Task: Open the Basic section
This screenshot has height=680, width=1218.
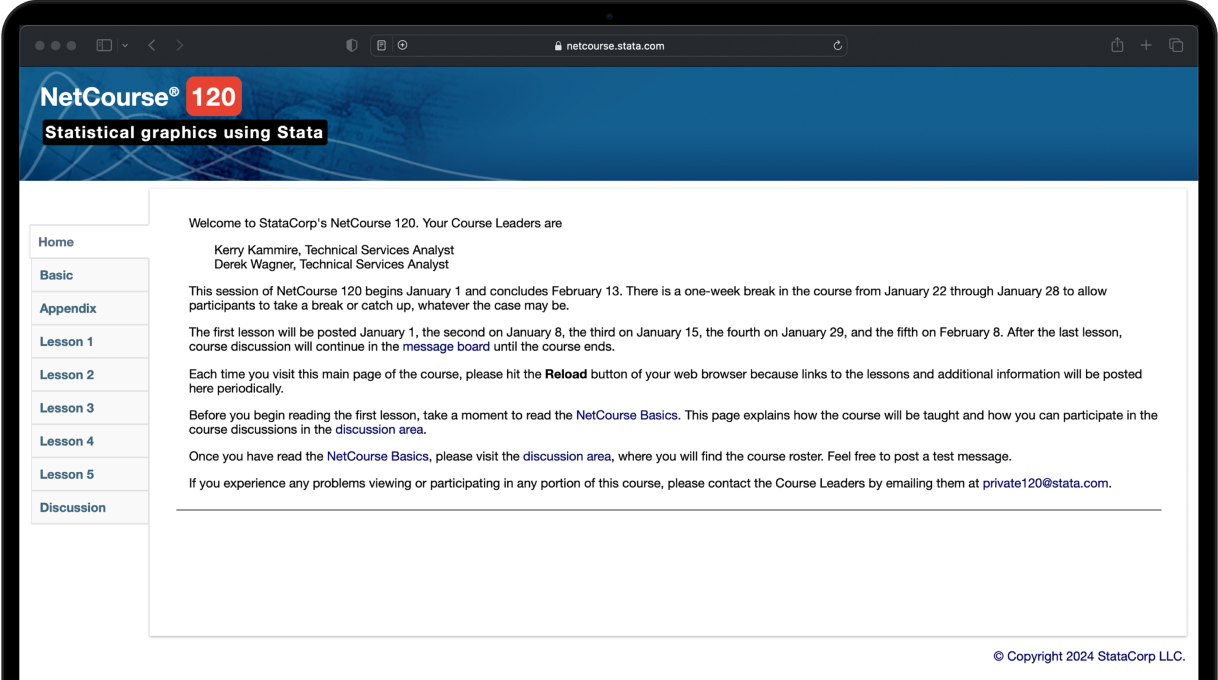Action: (57, 275)
